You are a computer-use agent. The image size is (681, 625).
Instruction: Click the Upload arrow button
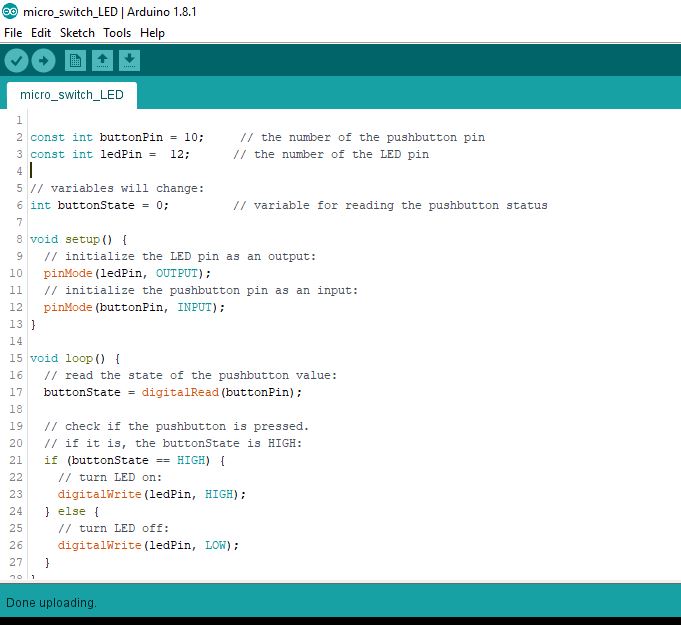click(x=43, y=60)
